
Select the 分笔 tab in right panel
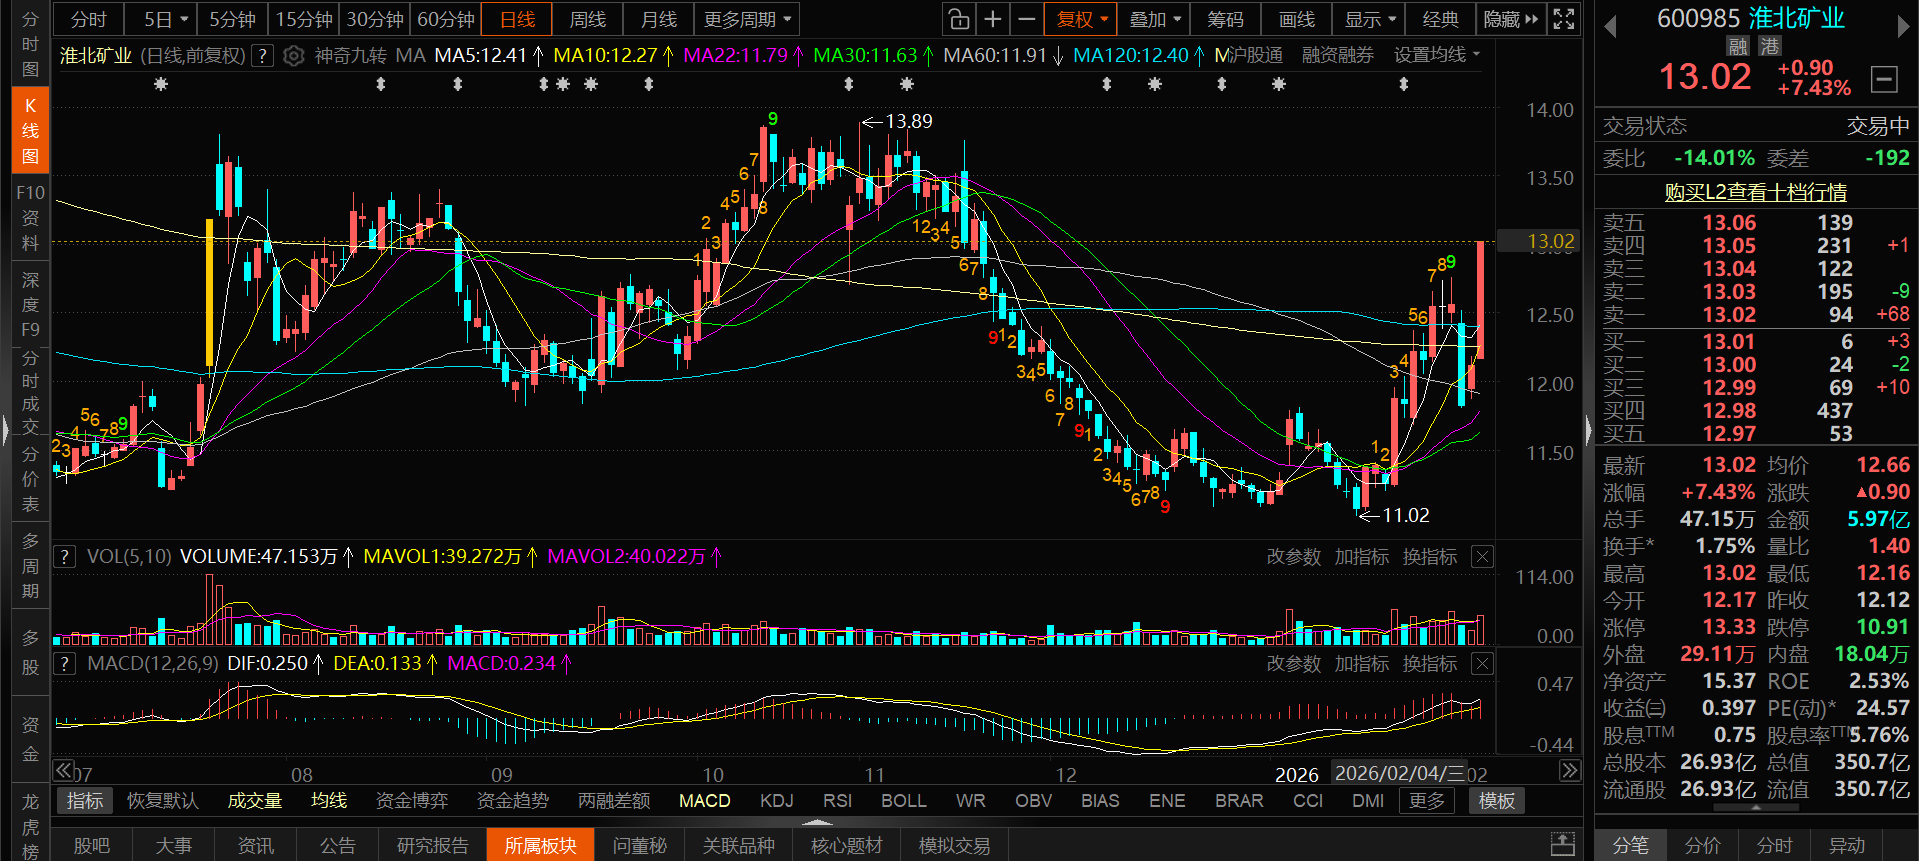pos(1630,845)
